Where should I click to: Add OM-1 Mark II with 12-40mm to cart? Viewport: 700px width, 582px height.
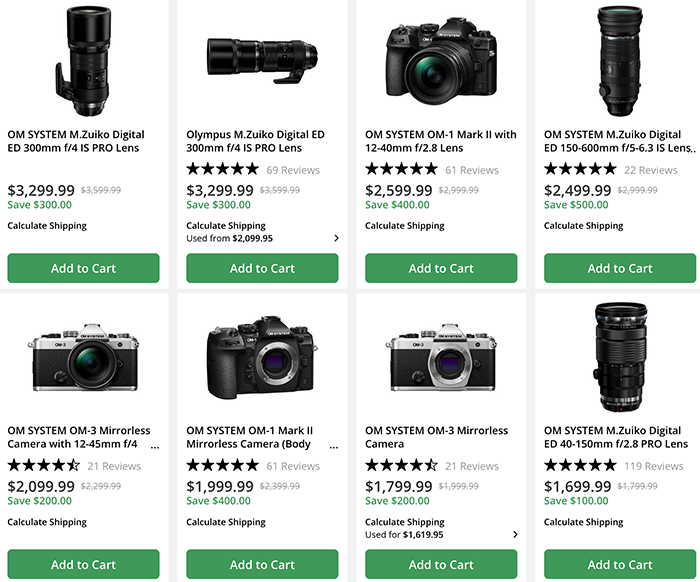click(x=441, y=268)
